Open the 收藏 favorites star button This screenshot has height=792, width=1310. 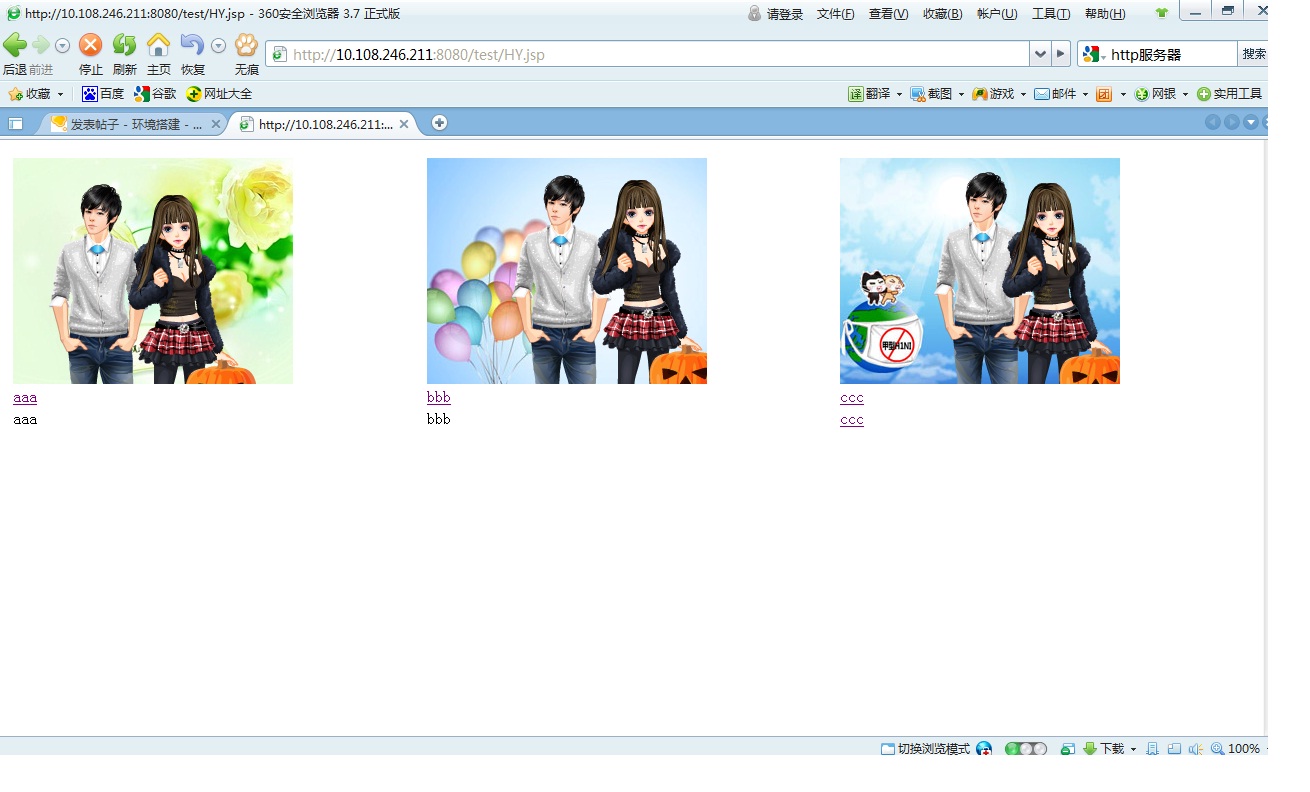29,94
